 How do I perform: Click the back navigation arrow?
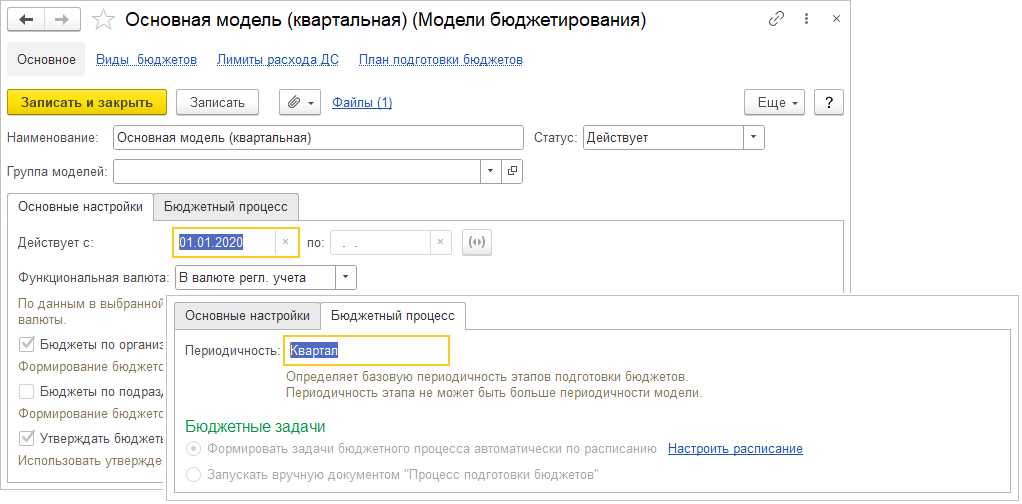[27, 20]
